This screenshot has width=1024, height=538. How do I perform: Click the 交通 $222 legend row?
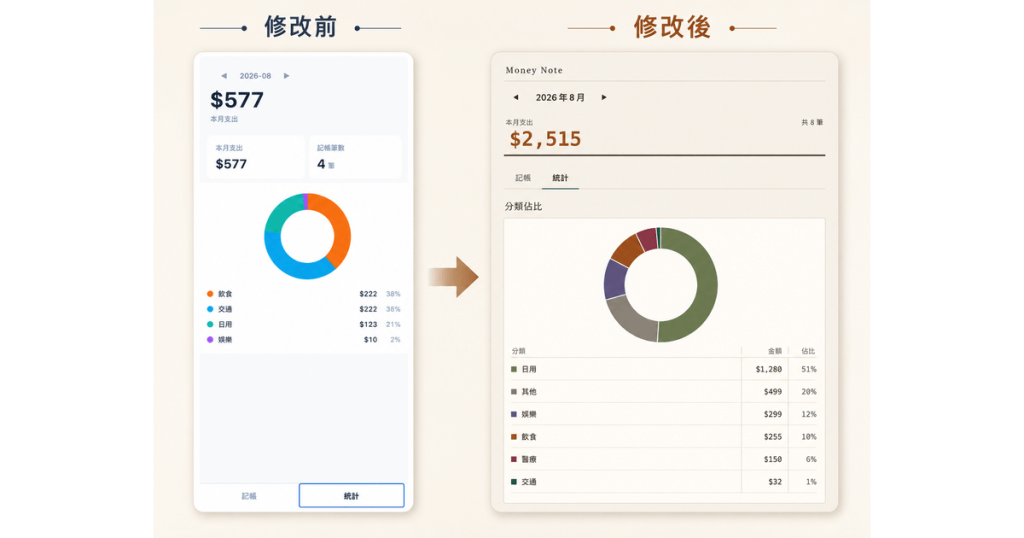[304, 309]
